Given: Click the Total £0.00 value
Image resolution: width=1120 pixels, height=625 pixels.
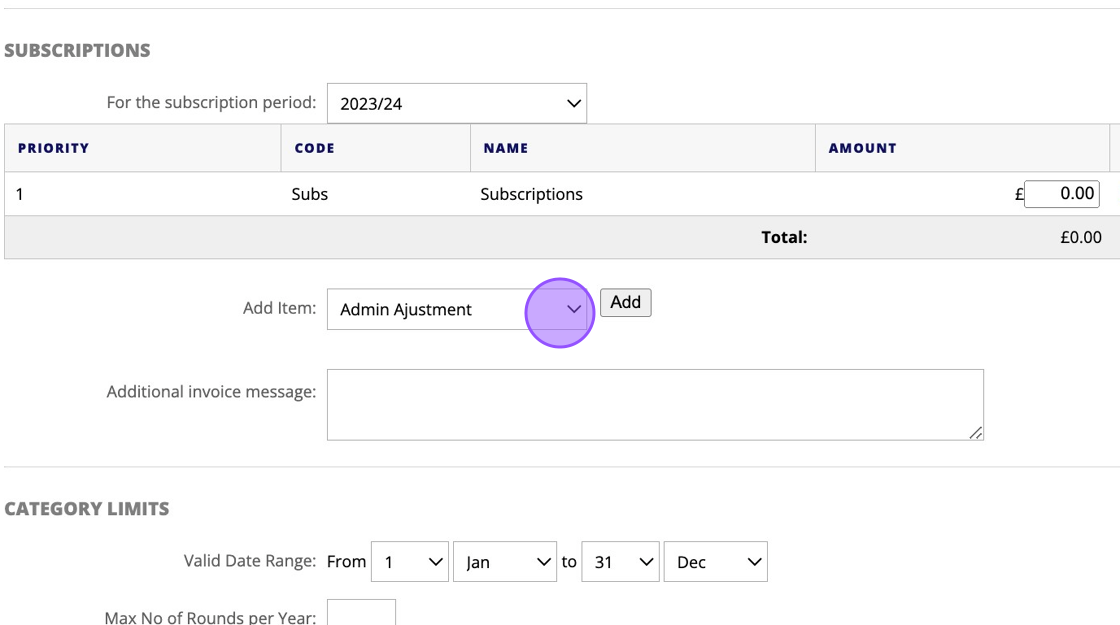Looking at the screenshot, I should tap(1081, 238).
